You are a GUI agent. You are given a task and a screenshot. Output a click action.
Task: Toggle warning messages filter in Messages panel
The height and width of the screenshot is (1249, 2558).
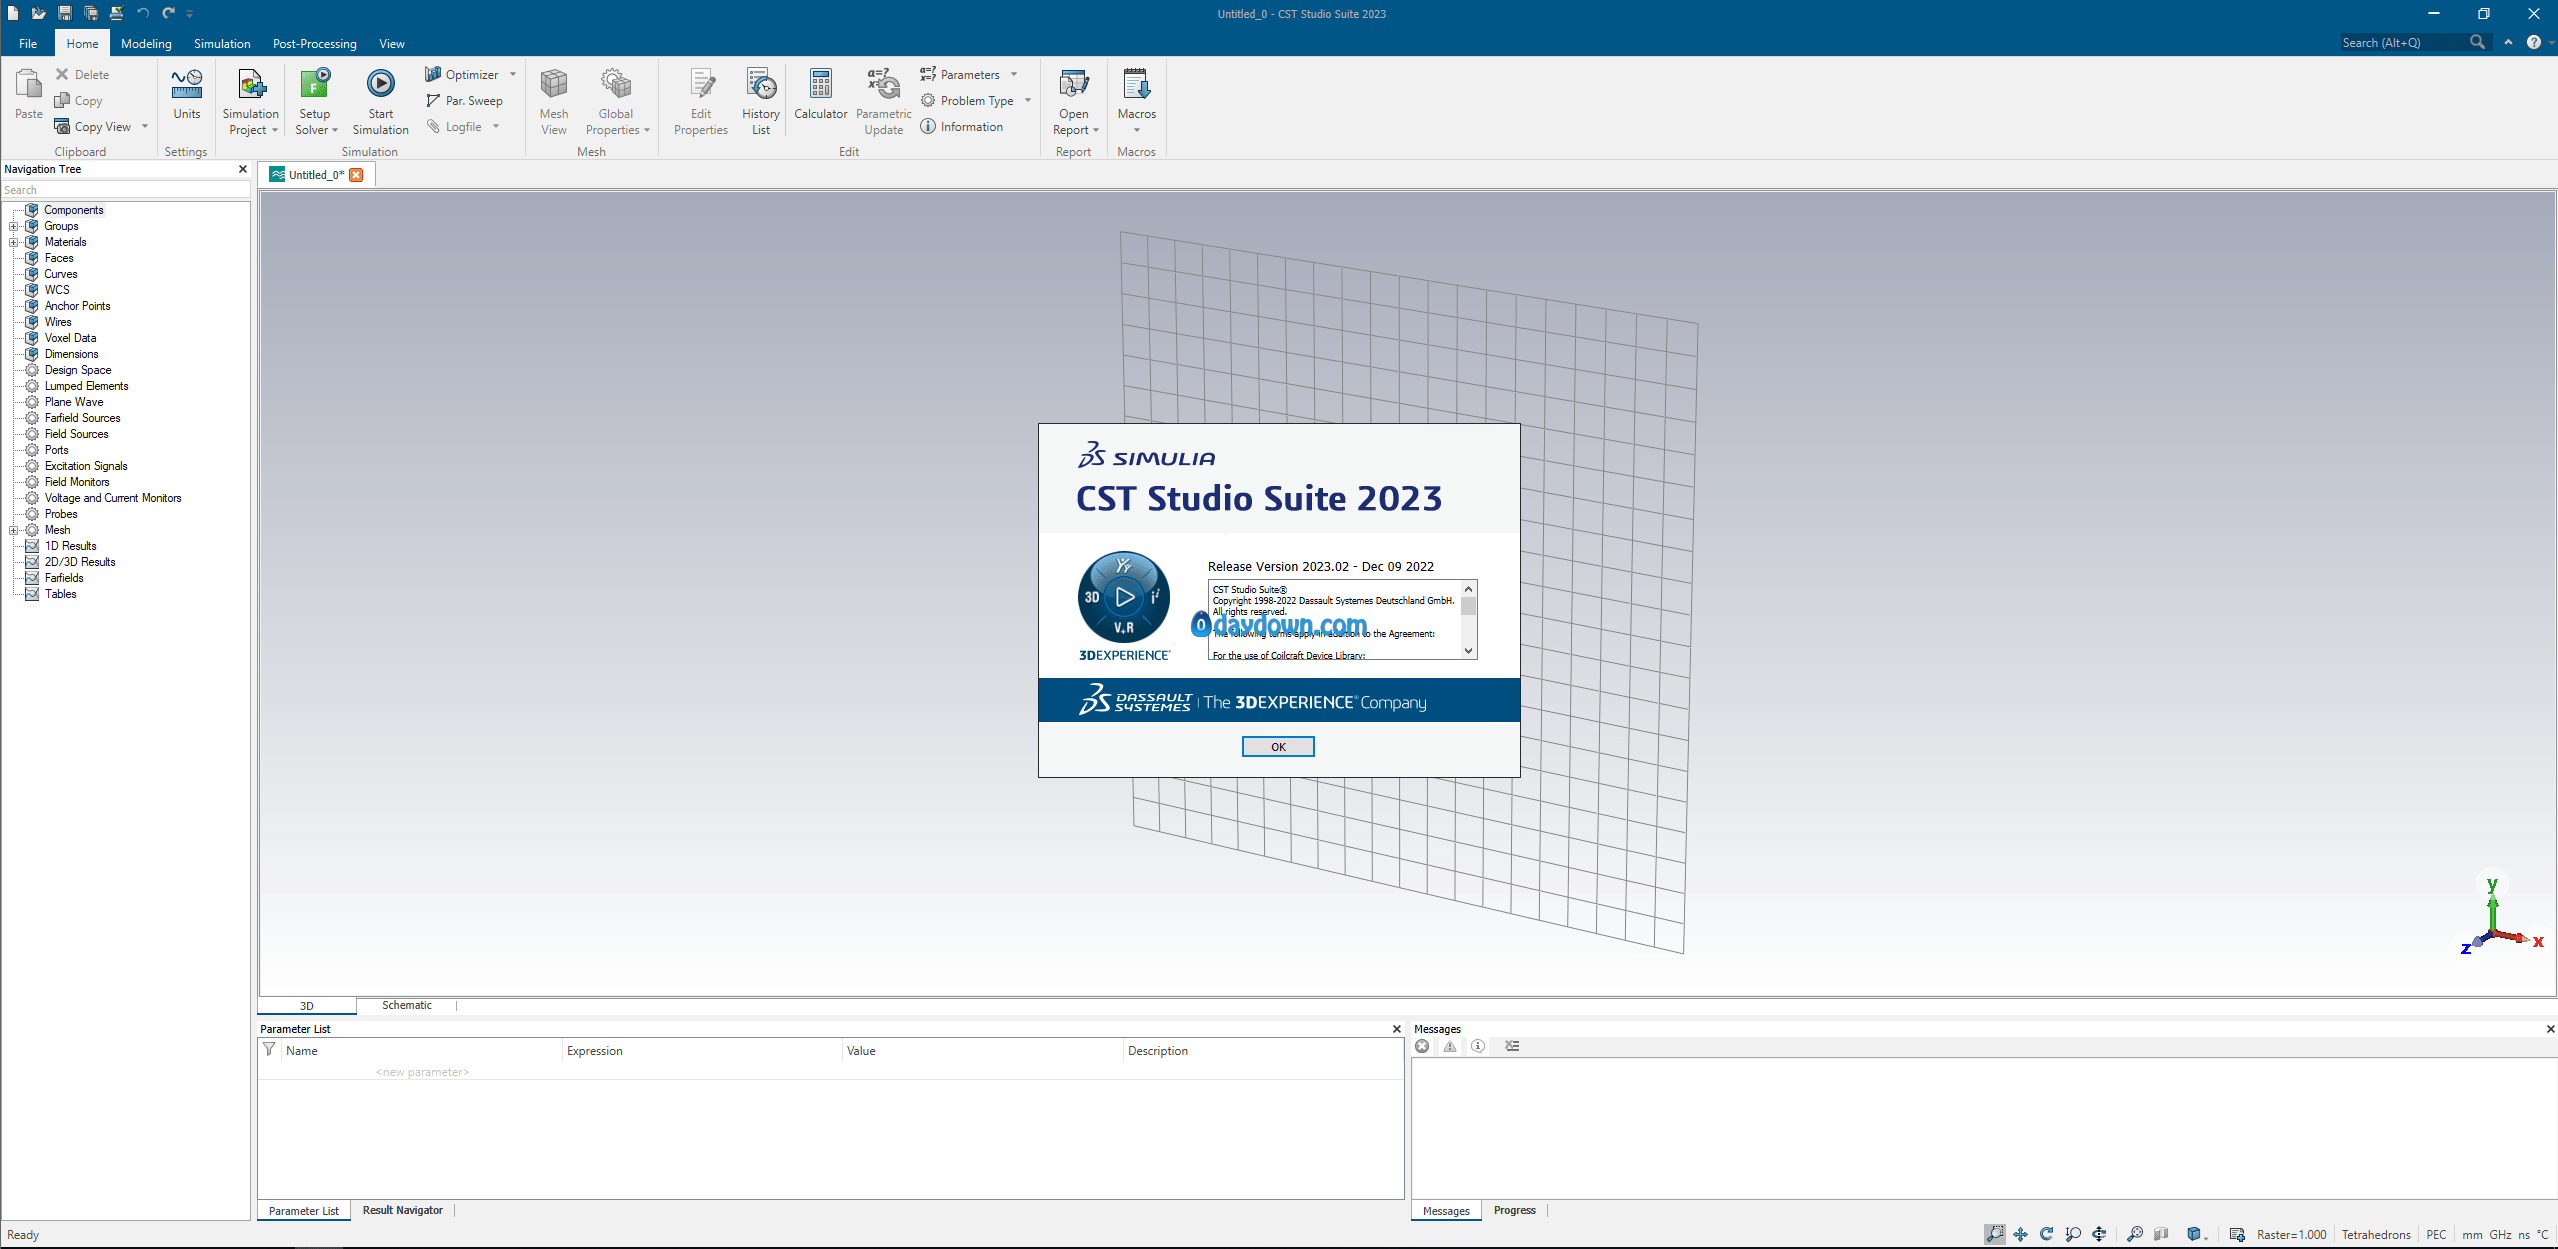coord(1450,1046)
